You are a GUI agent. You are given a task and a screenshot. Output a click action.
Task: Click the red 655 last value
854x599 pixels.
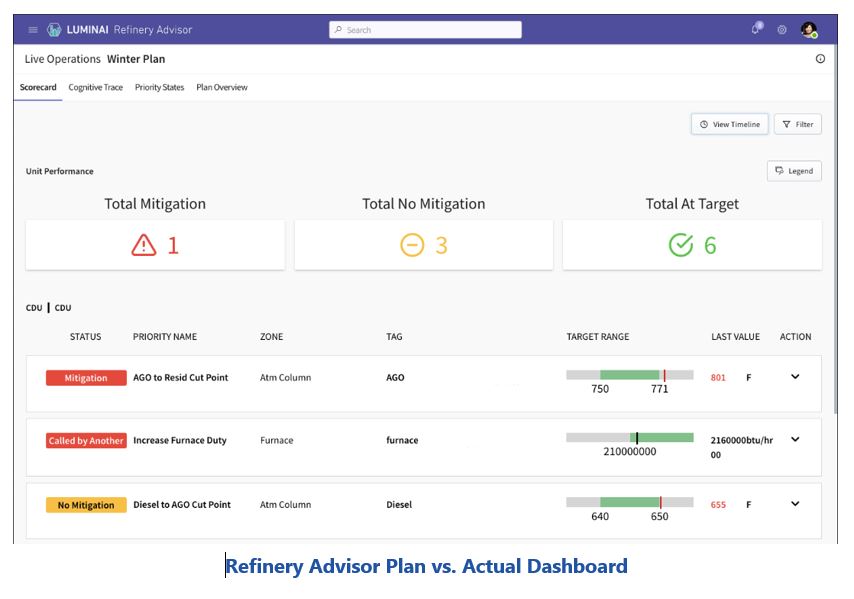718,505
